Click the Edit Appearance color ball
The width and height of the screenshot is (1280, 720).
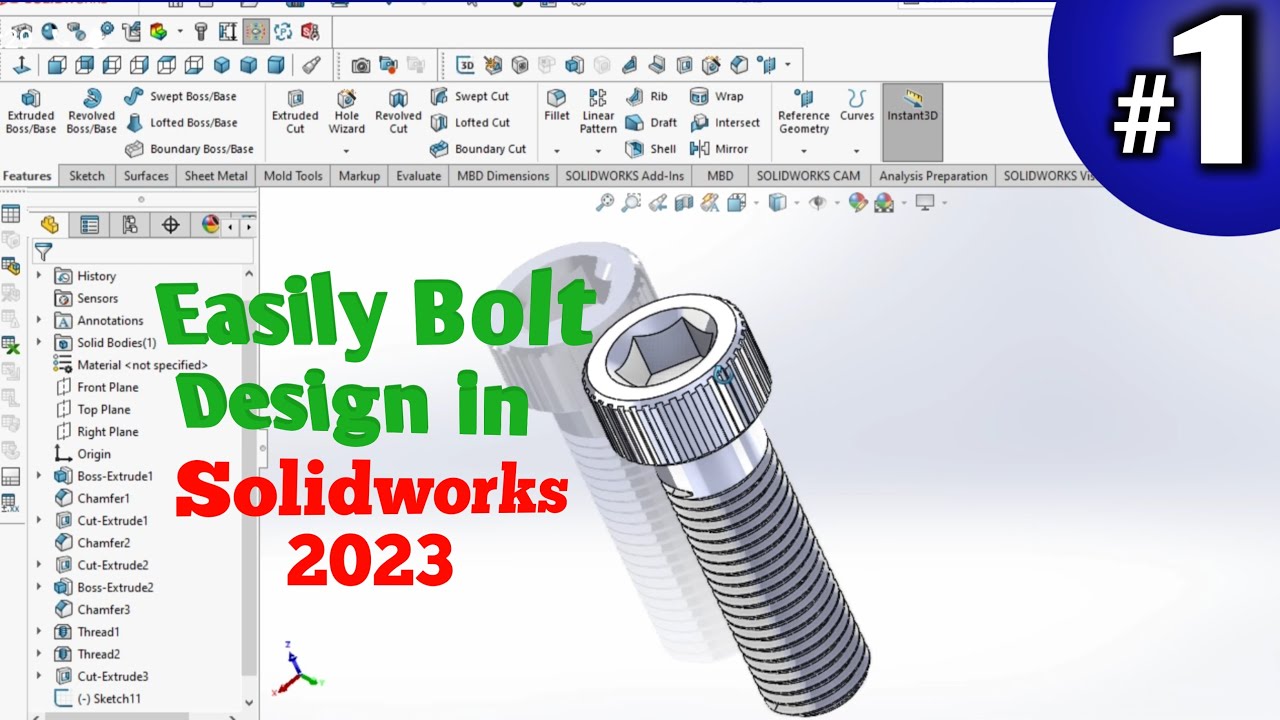pos(857,203)
